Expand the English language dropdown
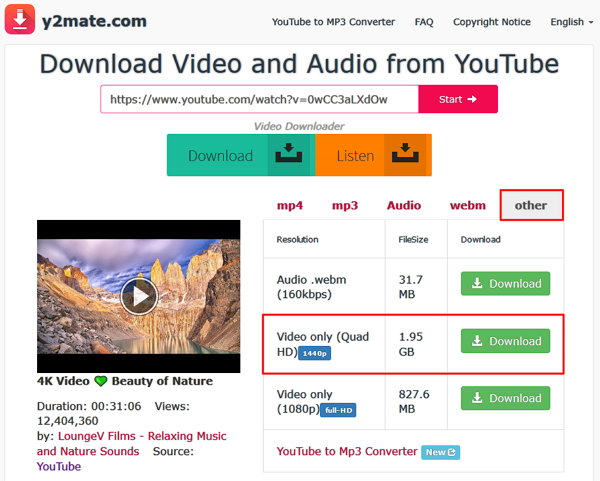Image resolution: width=600 pixels, height=481 pixels. [x=572, y=22]
